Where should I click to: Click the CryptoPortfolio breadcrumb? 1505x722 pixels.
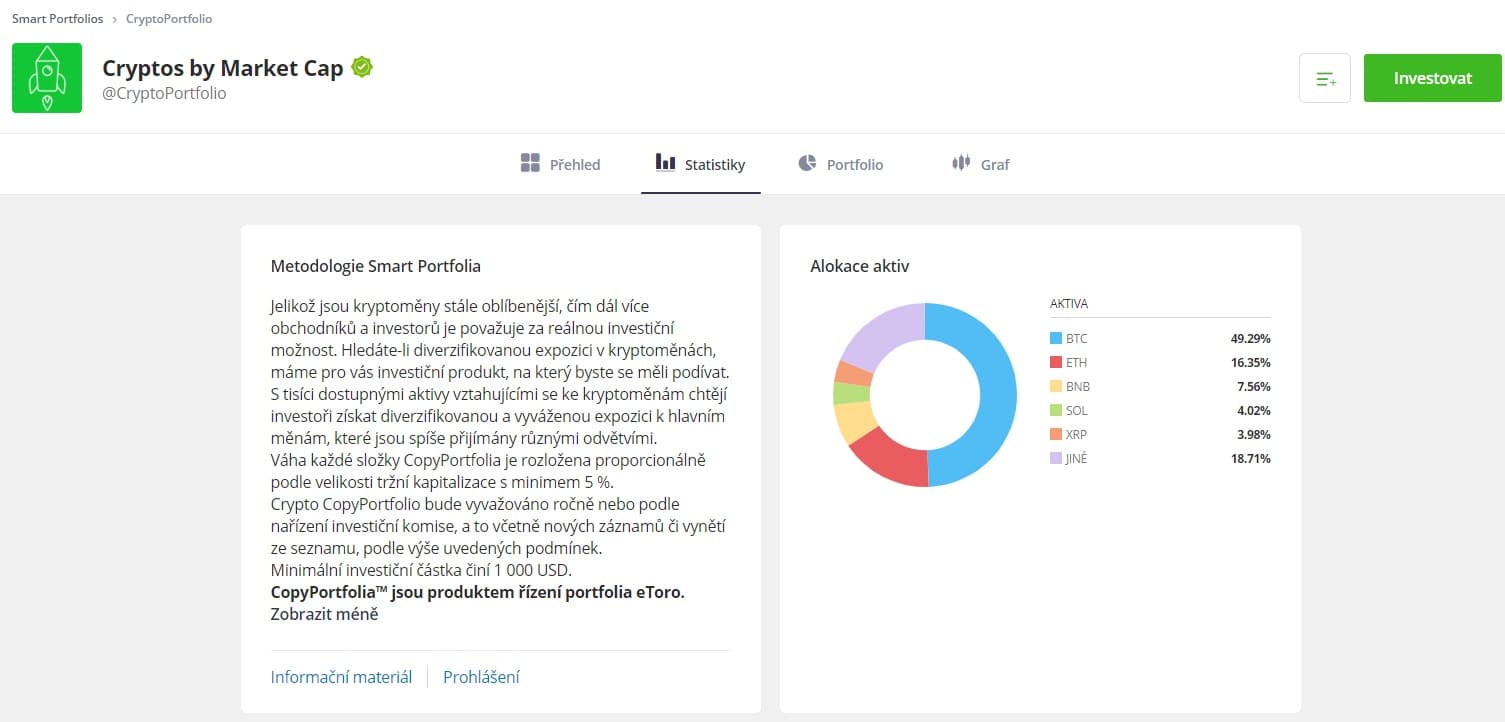click(169, 19)
